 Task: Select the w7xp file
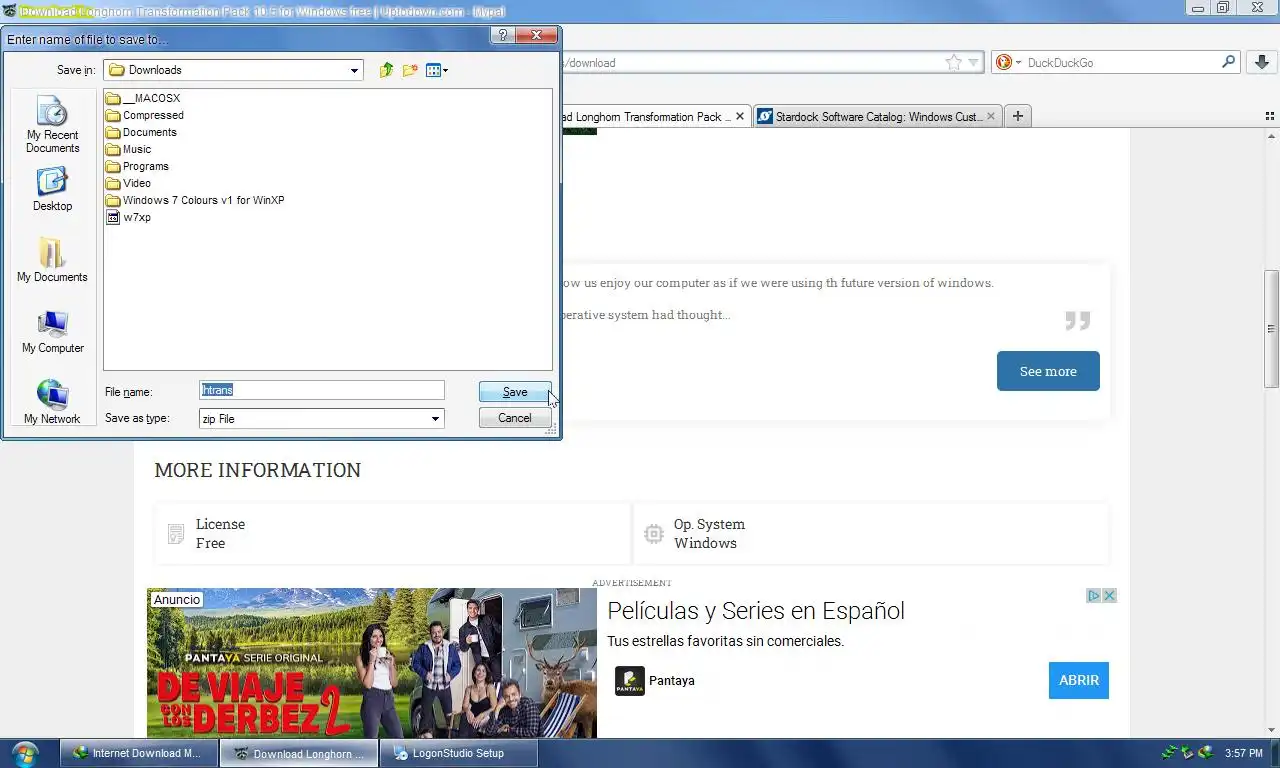128,217
